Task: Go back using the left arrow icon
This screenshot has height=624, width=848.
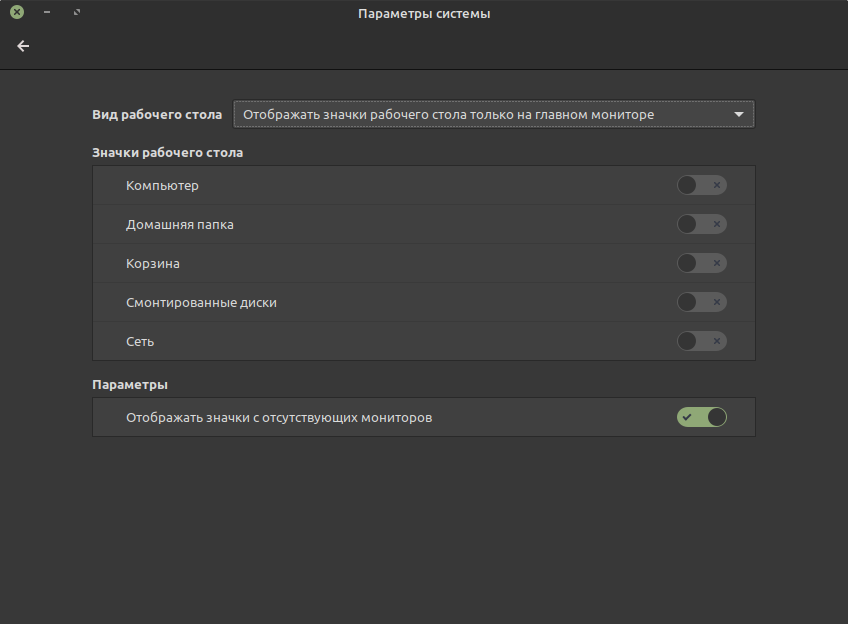Action: coord(23,46)
